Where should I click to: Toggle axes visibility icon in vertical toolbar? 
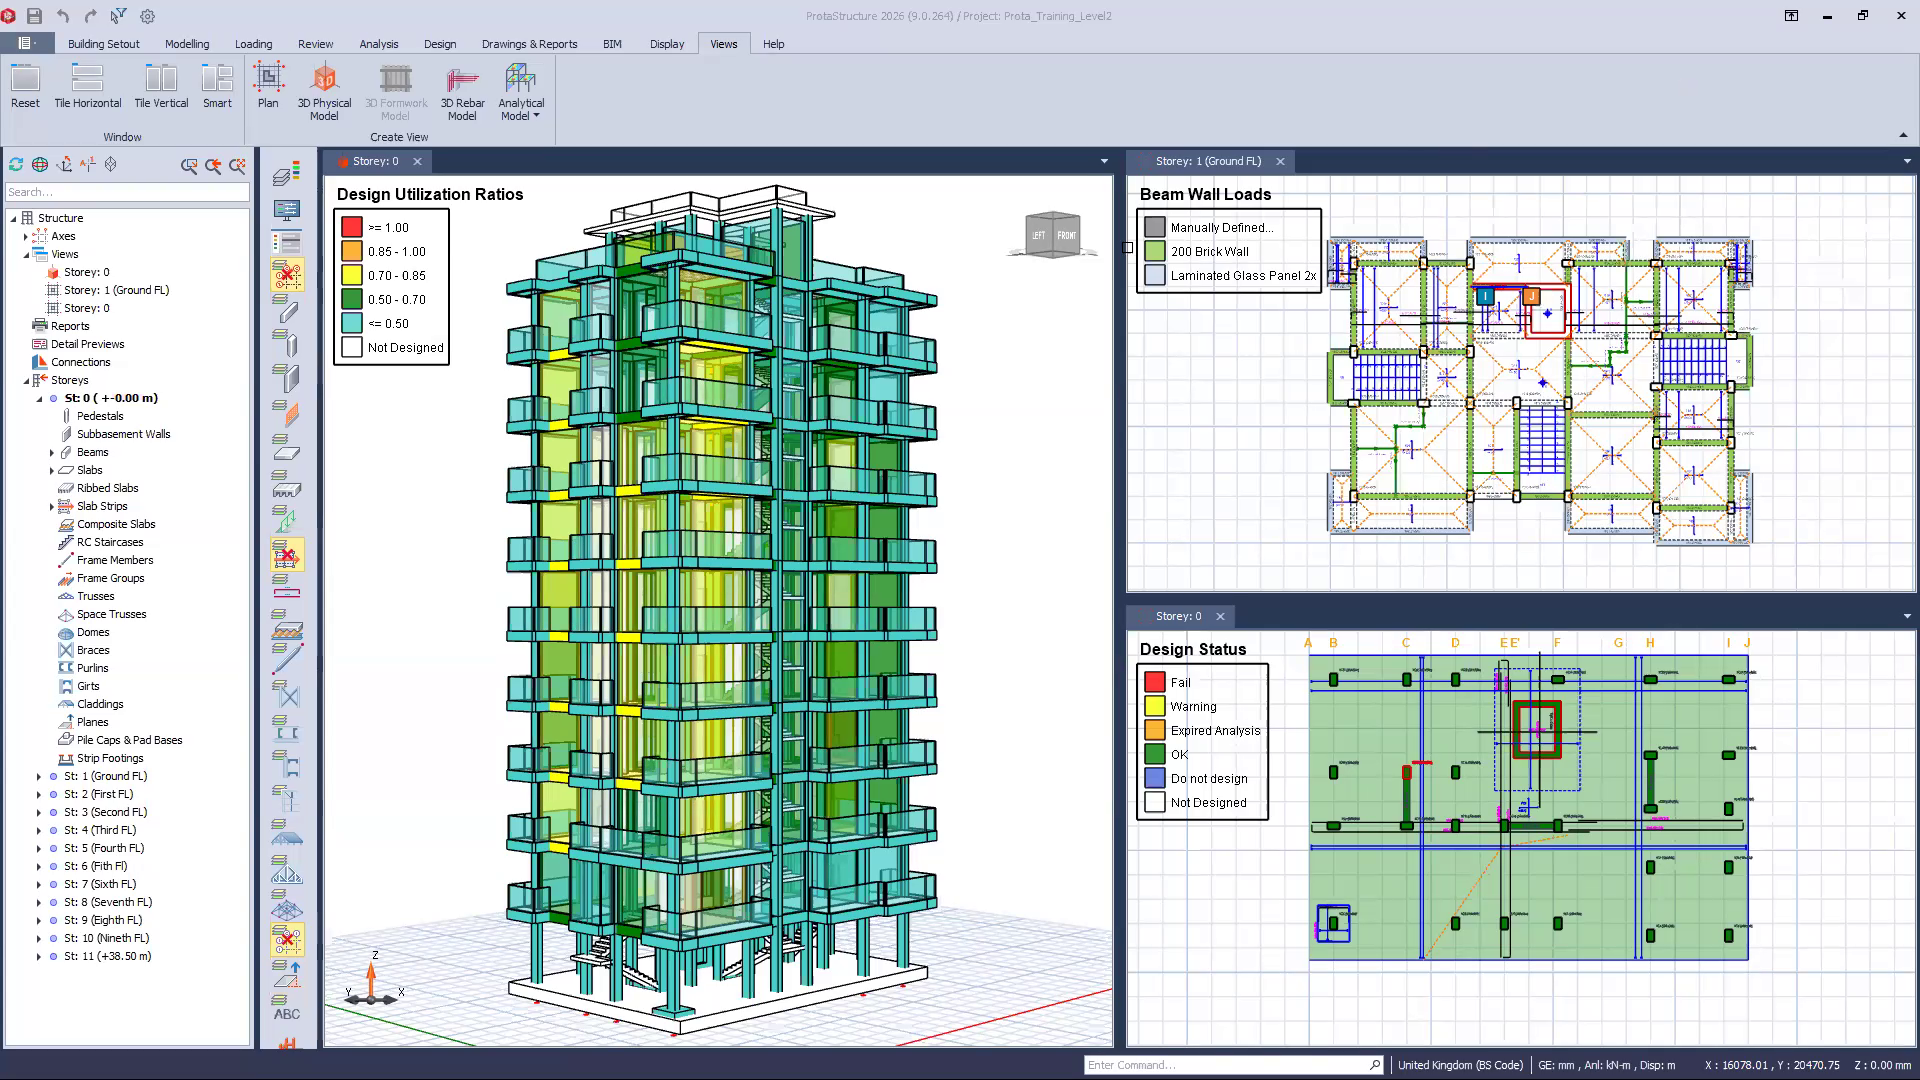point(287,275)
